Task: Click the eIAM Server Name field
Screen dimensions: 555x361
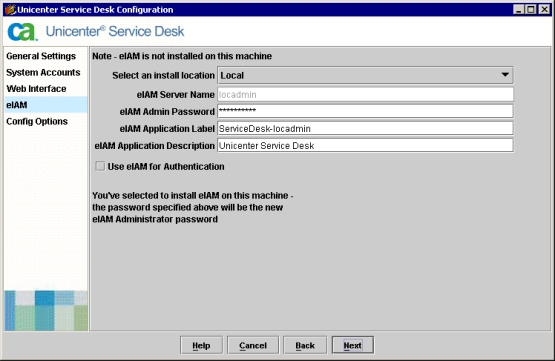Action: (x=365, y=94)
